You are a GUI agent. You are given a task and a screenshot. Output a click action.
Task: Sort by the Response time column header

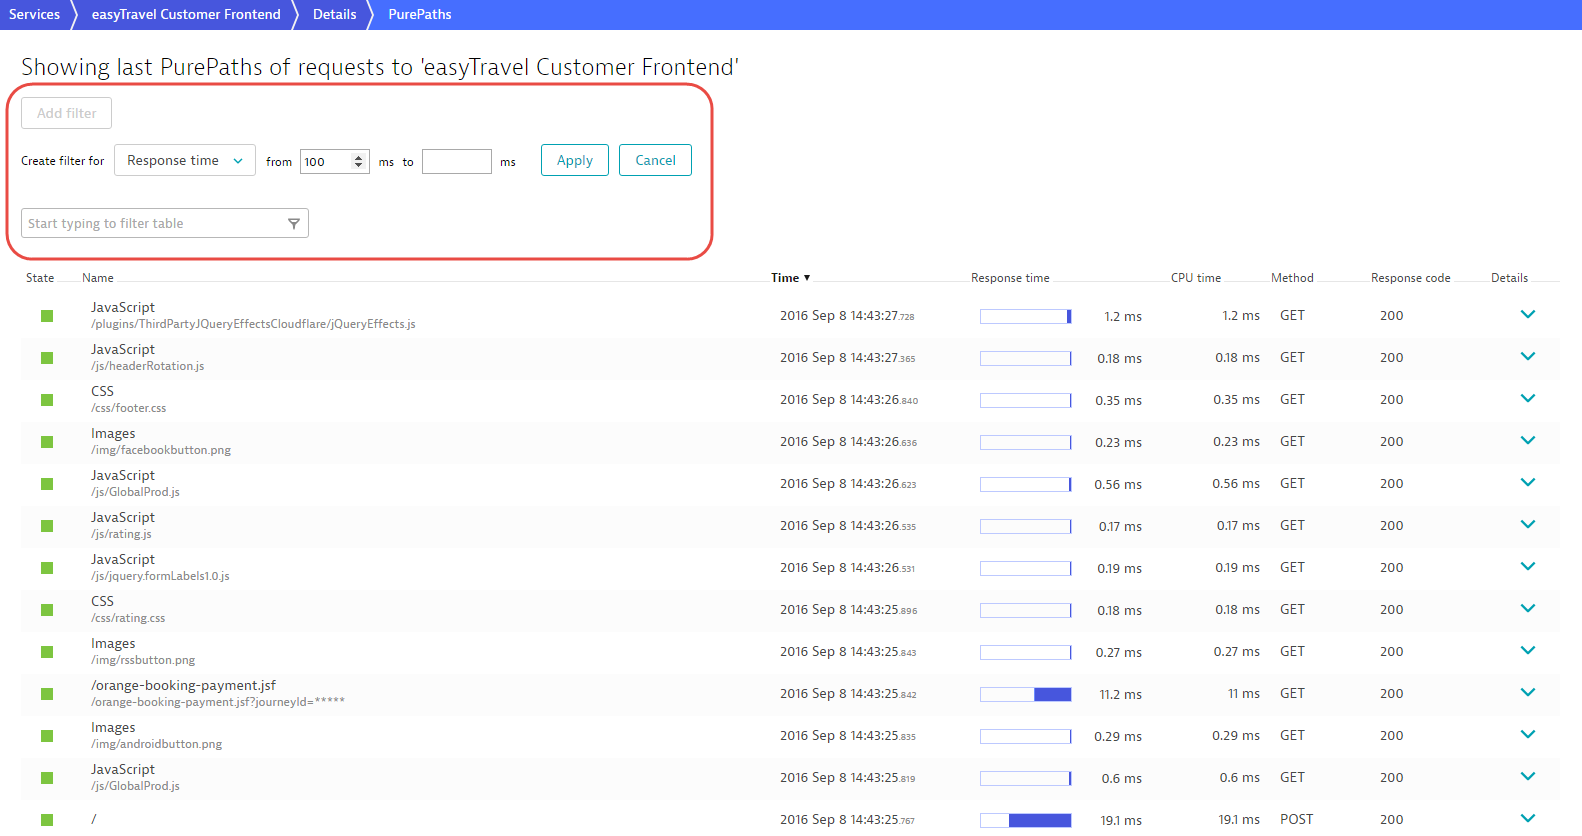pyautogui.click(x=1010, y=278)
